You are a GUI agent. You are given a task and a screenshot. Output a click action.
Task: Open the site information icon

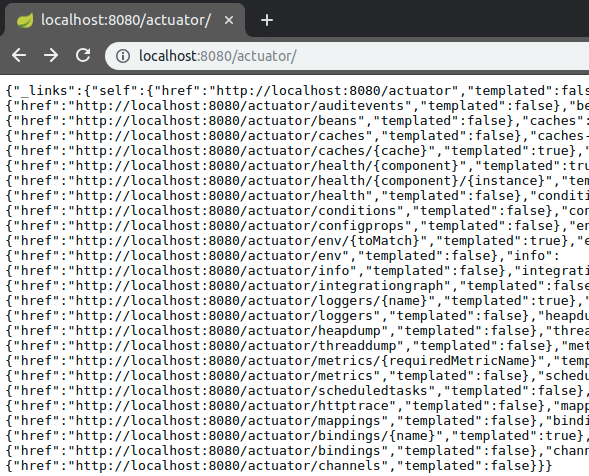(123, 56)
